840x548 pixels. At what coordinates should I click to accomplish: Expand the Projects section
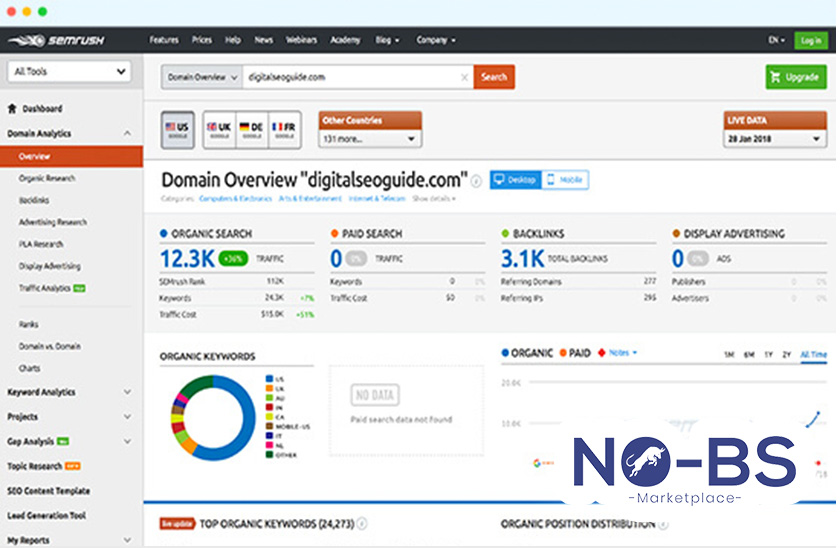click(127, 416)
